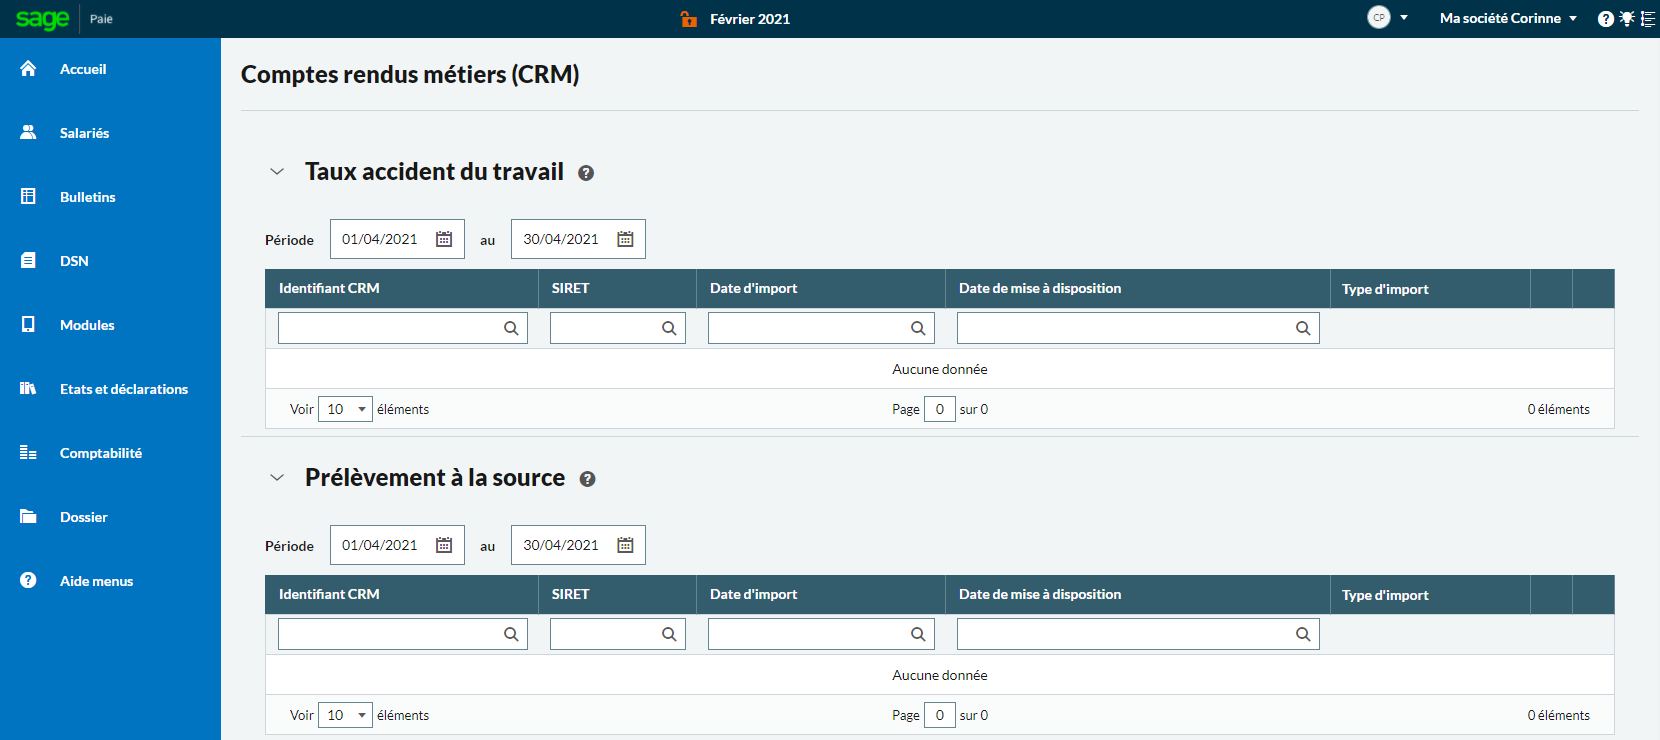Open Etats et déclarations in sidebar
Viewport: 1660px width, 740px height.
coord(123,389)
